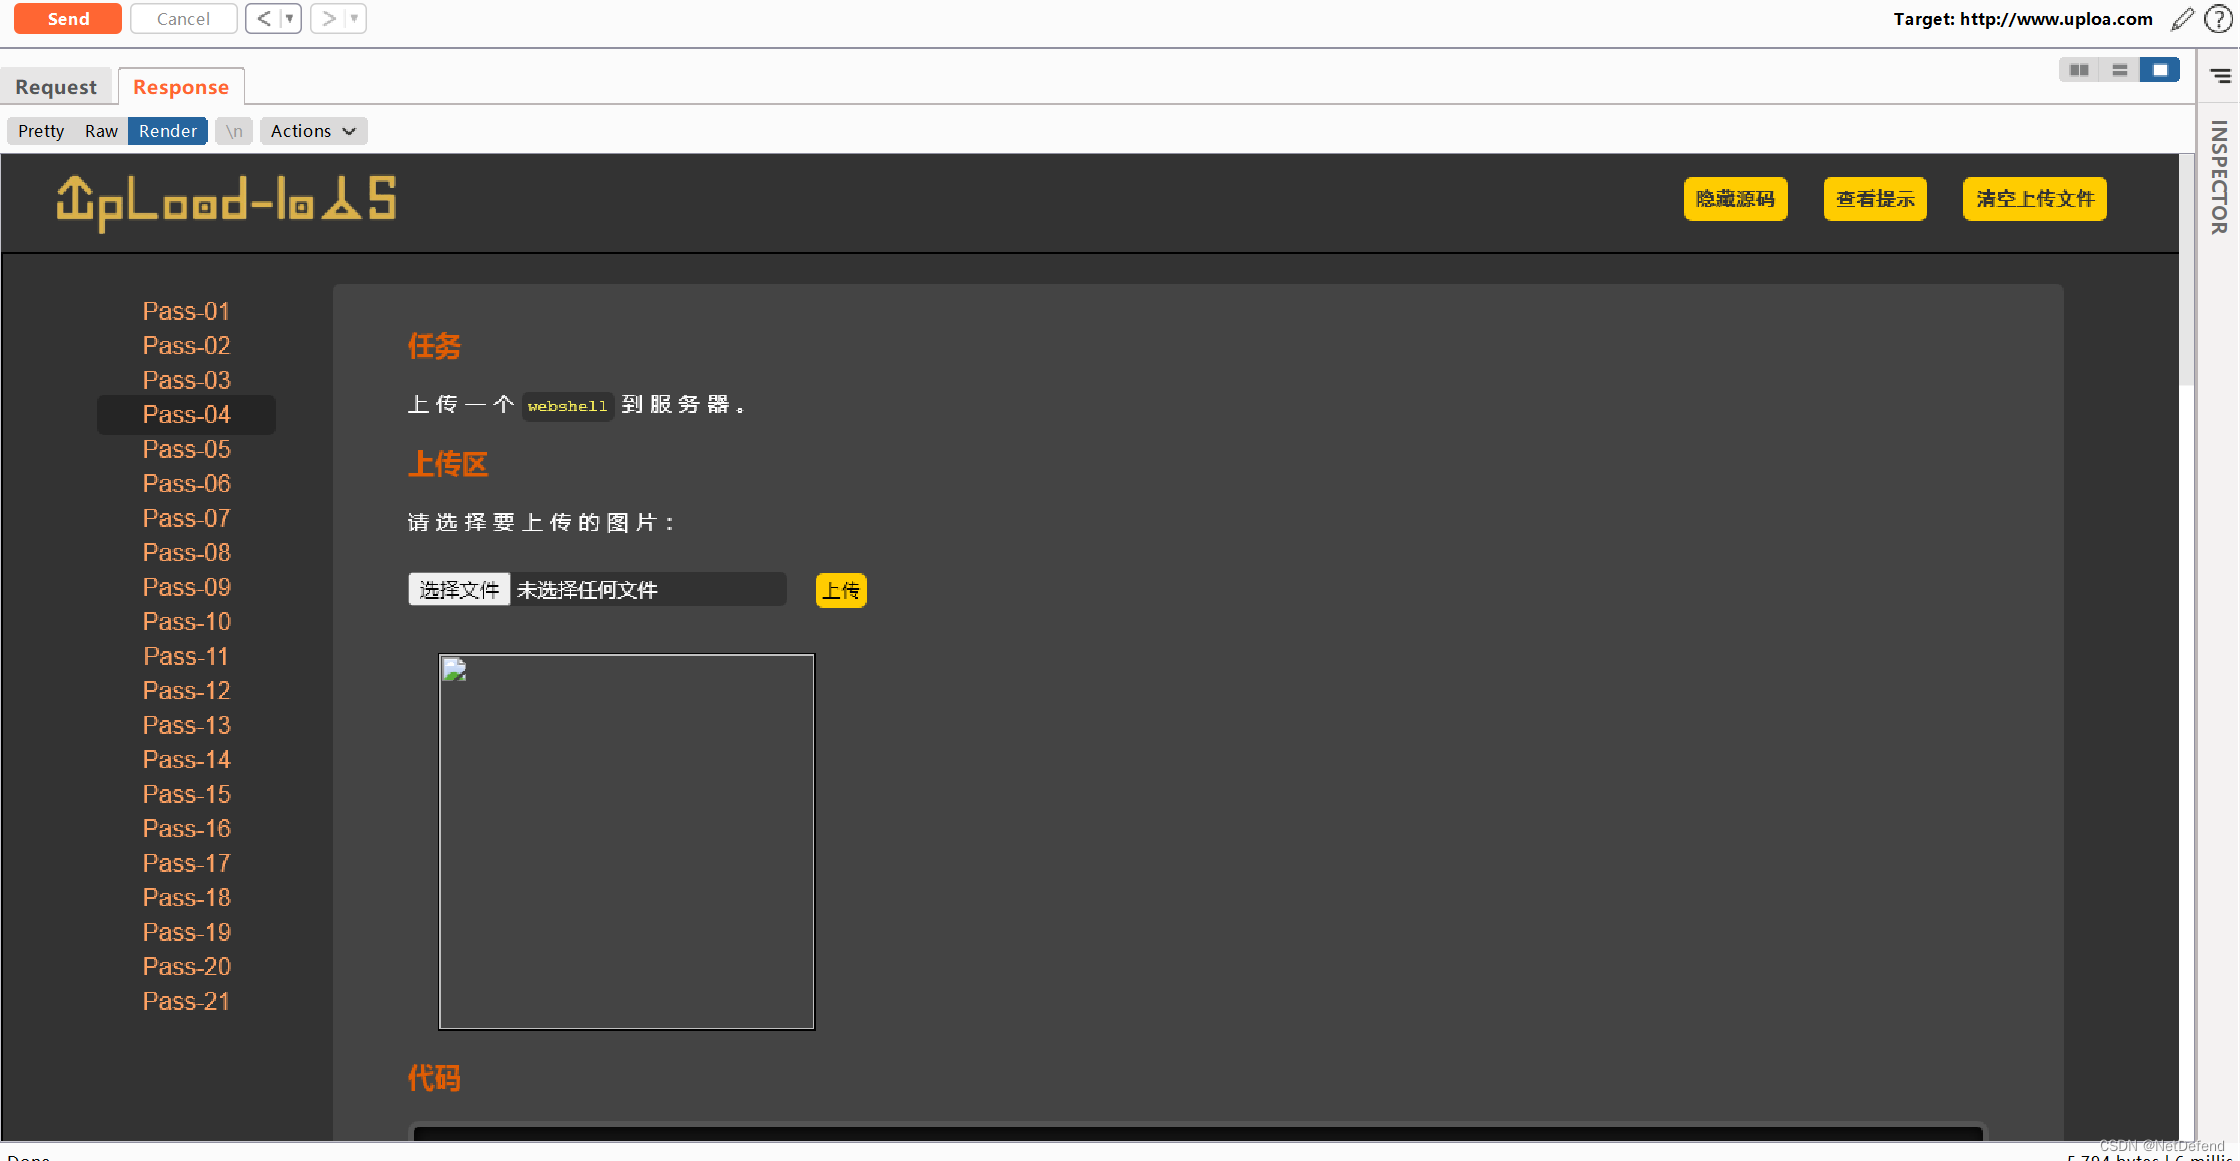
Task: Click the 上传区 heading
Action: coord(448,464)
